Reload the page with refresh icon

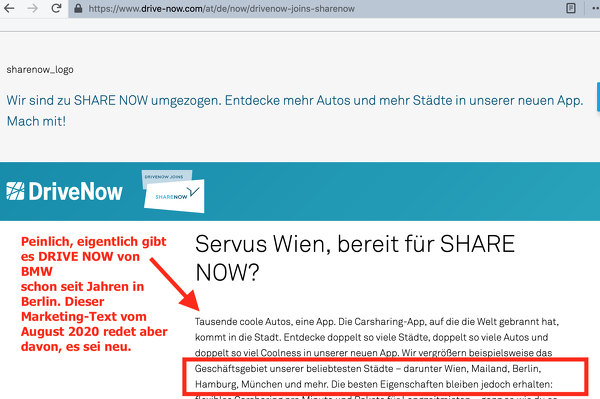pyautogui.click(x=57, y=8)
